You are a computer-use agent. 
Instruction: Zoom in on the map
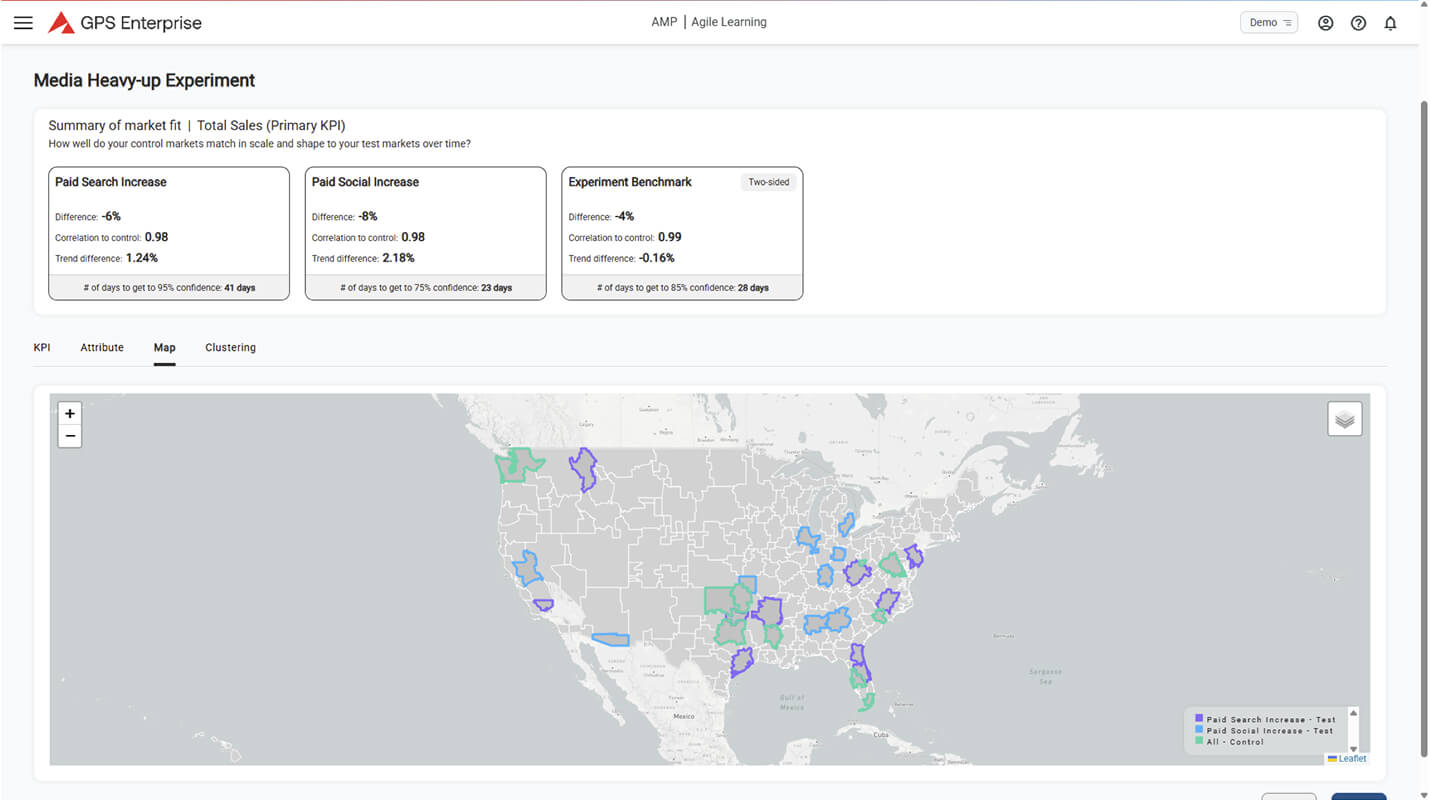click(70, 414)
